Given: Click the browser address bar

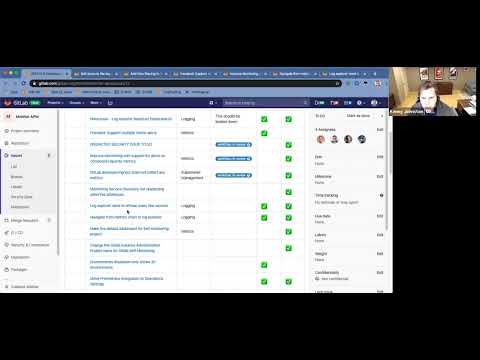Looking at the screenshot, I should point(185,83).
